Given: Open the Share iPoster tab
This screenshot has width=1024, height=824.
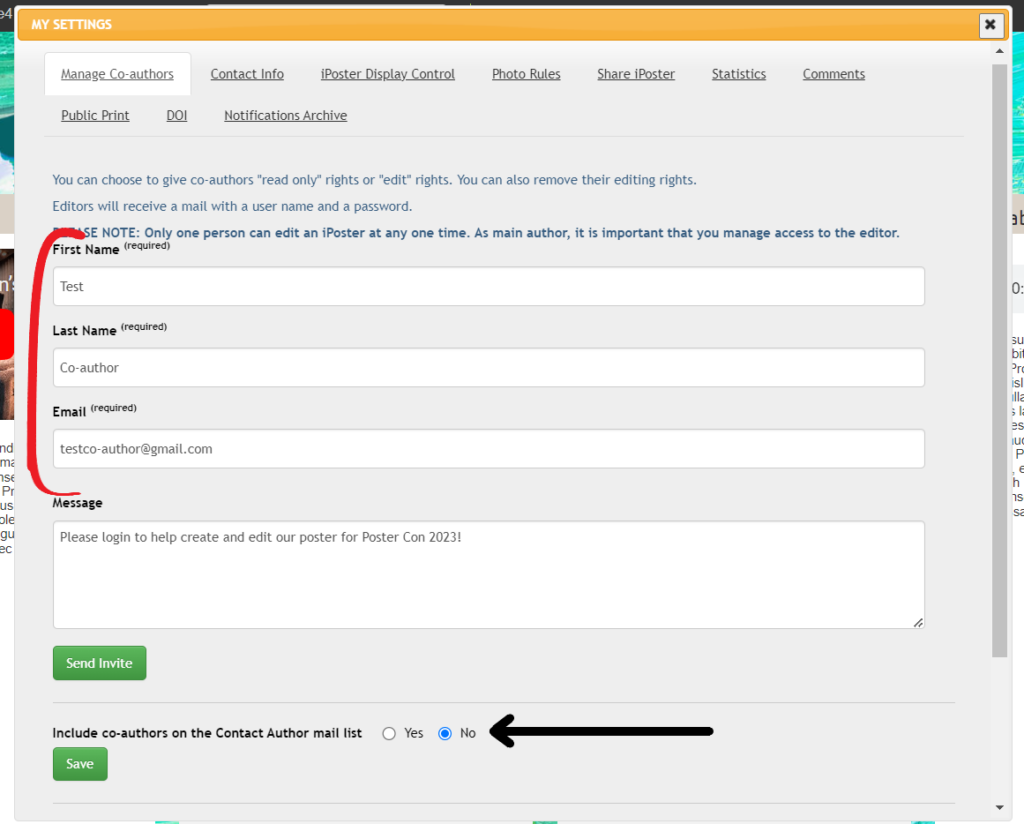Looking at the screenshot, I should tap(635, 73).
